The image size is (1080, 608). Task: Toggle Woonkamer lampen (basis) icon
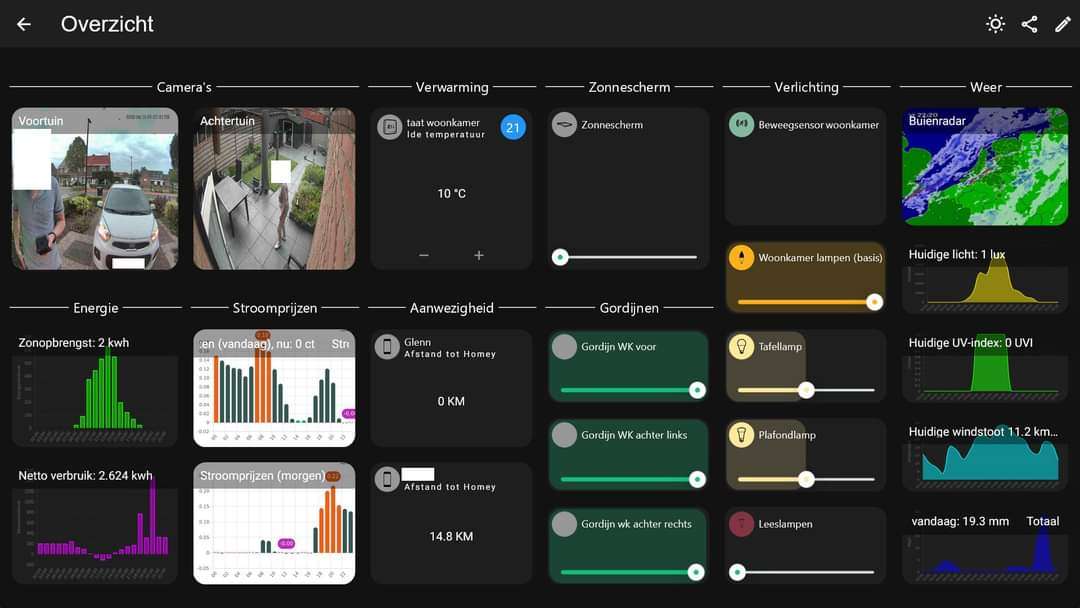coord(742,258)
